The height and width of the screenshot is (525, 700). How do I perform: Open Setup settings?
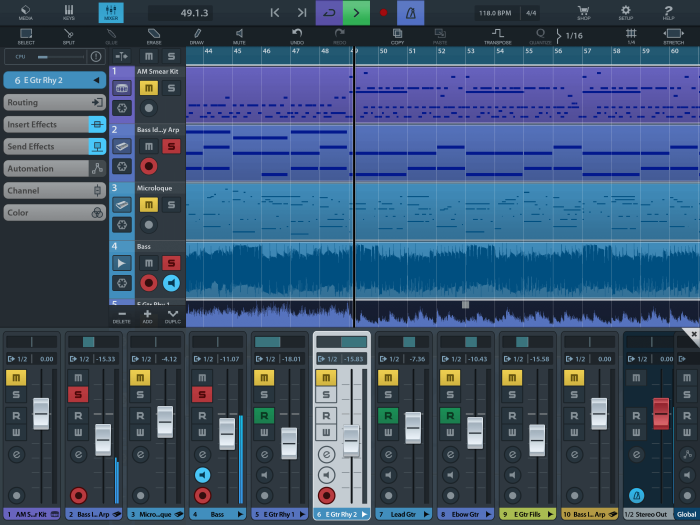click(x=625, y=12)
